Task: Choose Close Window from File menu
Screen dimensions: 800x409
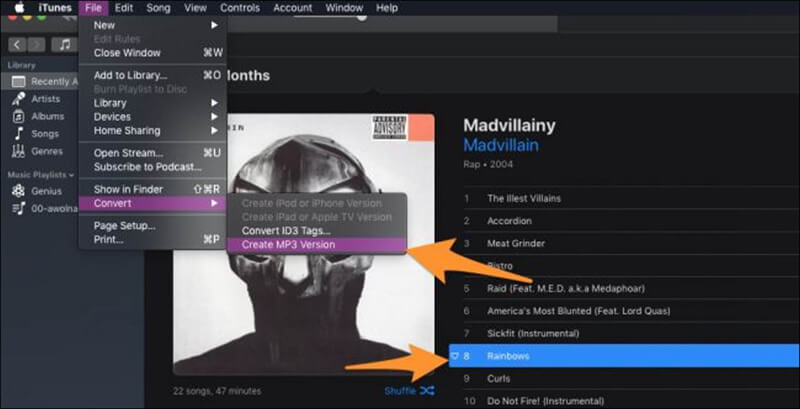Action: pos(153,53)
